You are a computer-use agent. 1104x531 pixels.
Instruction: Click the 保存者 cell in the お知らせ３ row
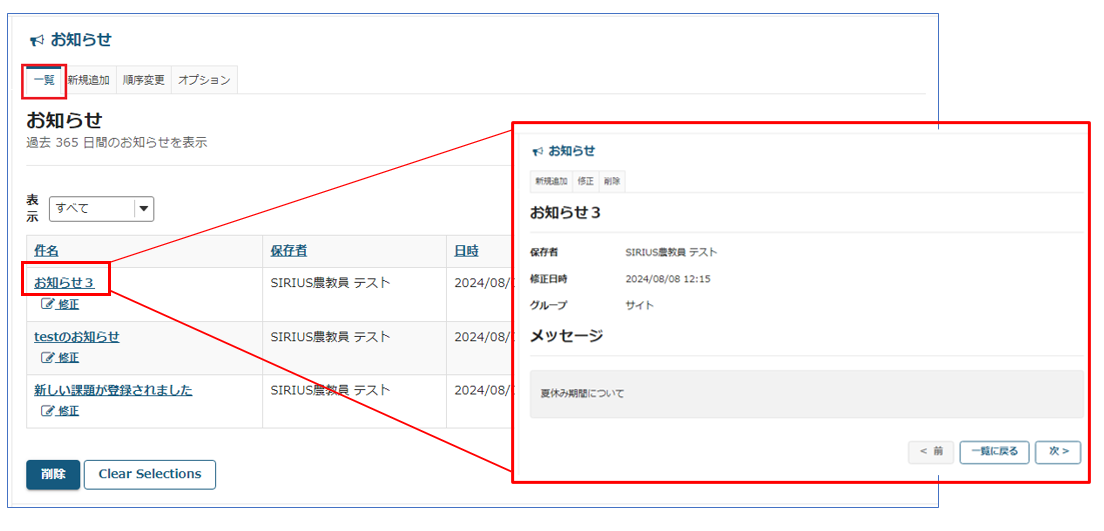point(354,294)
